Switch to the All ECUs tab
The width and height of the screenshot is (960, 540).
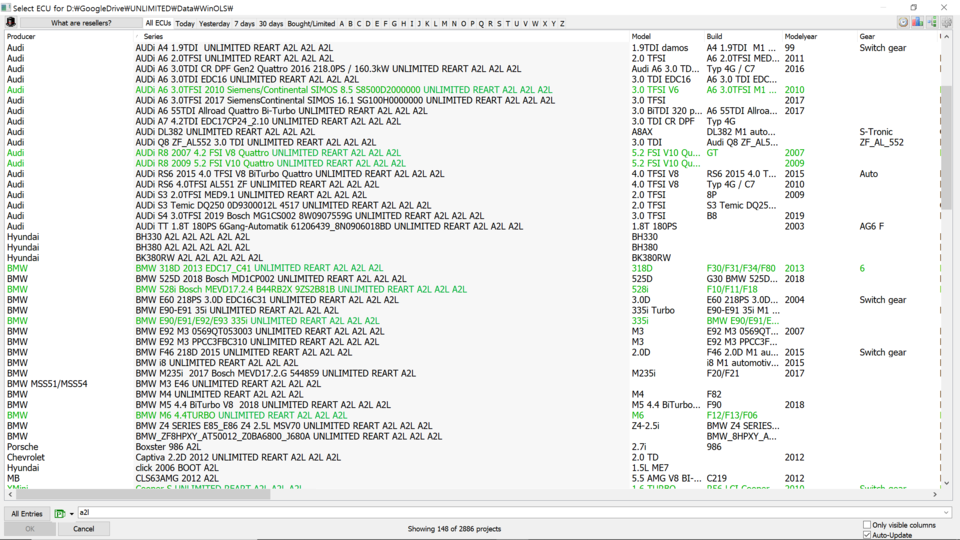(158, 23)
